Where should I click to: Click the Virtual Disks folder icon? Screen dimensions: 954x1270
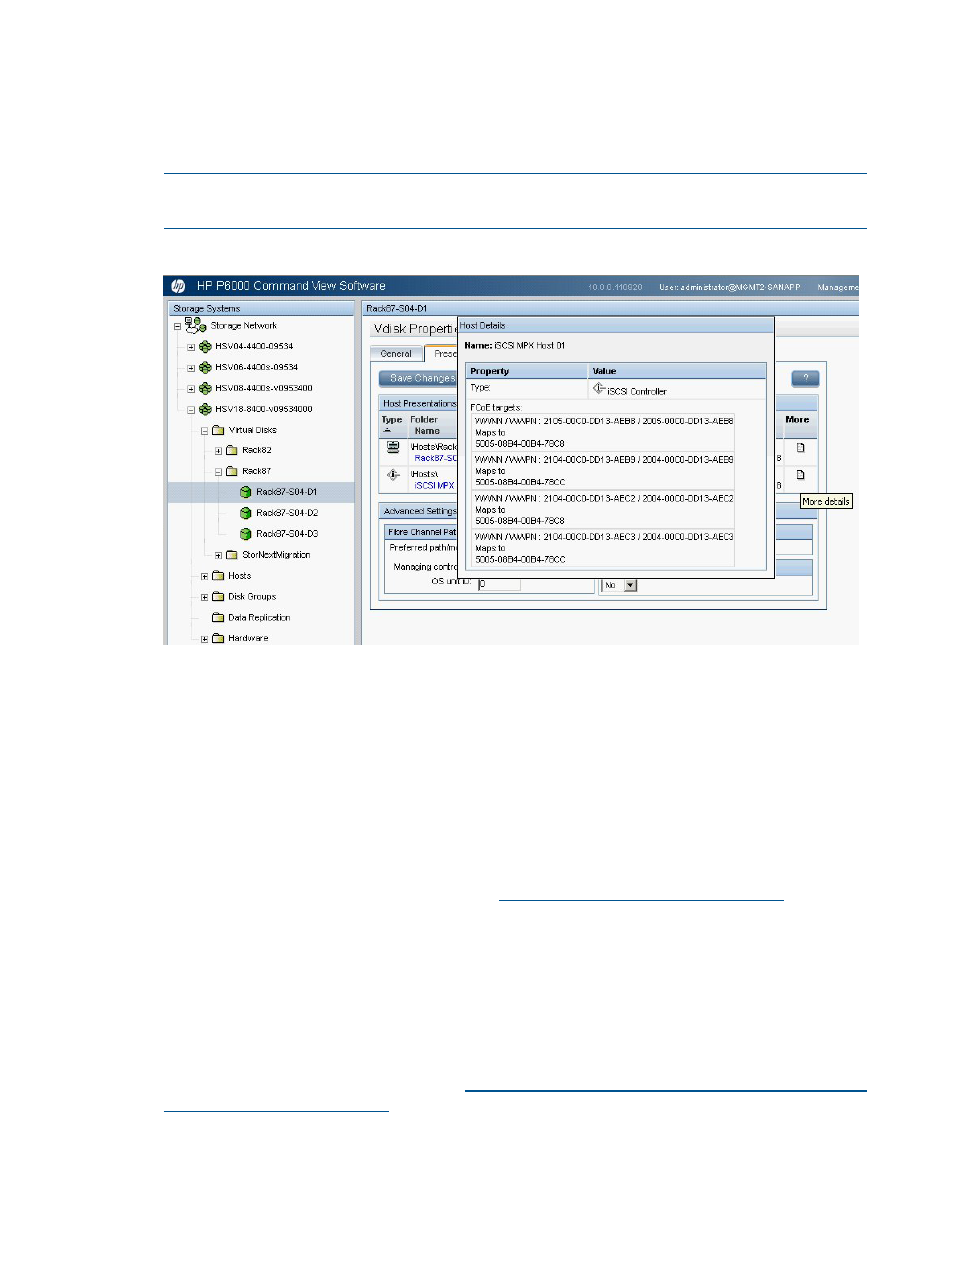218,430
